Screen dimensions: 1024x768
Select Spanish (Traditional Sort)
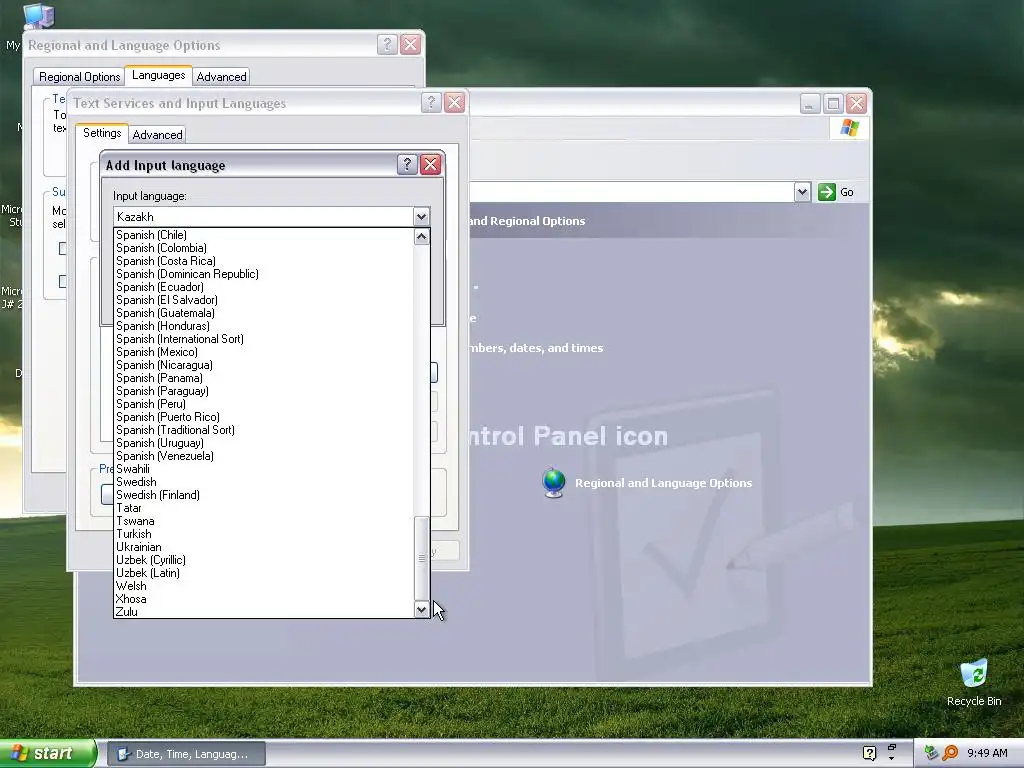[x=175, y=430]
